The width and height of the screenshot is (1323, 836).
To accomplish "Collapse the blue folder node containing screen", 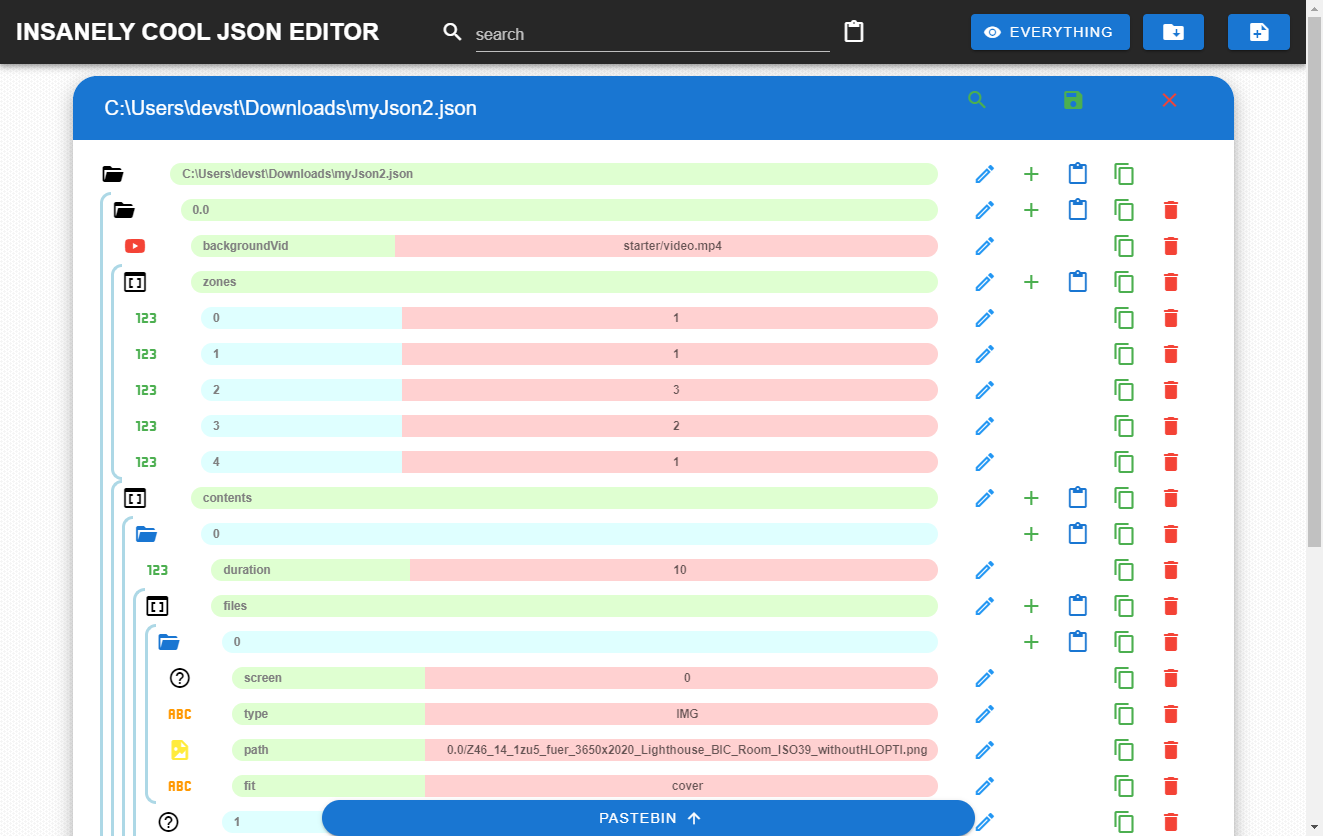I will (169, 642).
